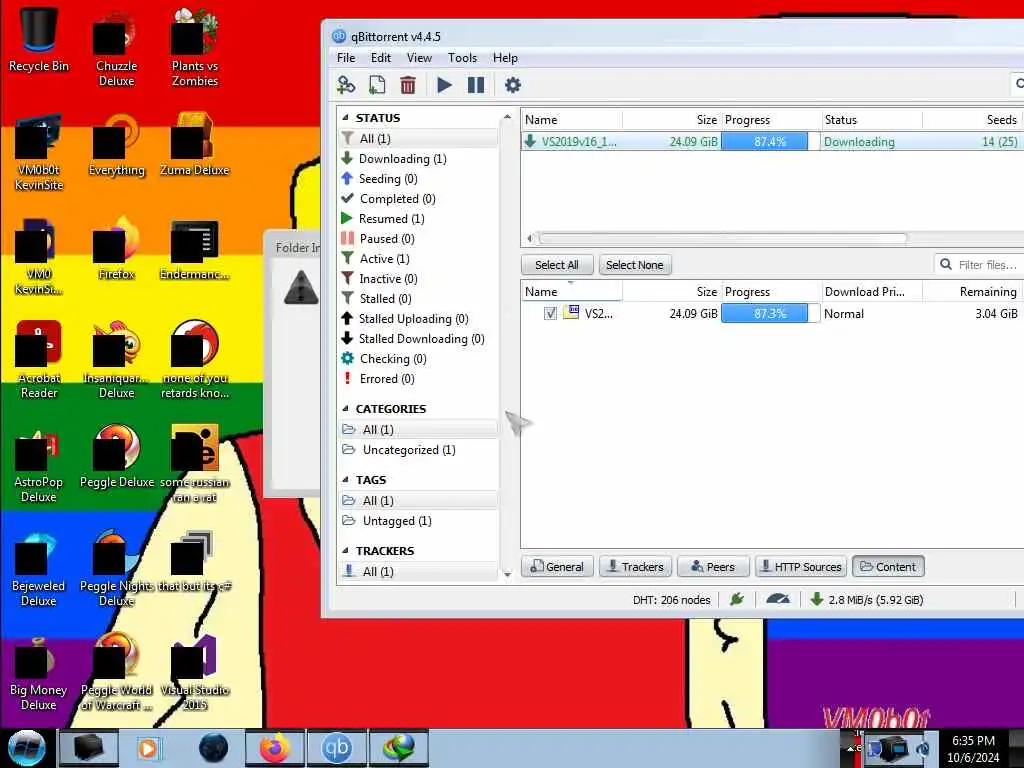
Task: Open the View menu
Action: coord(419,57)
